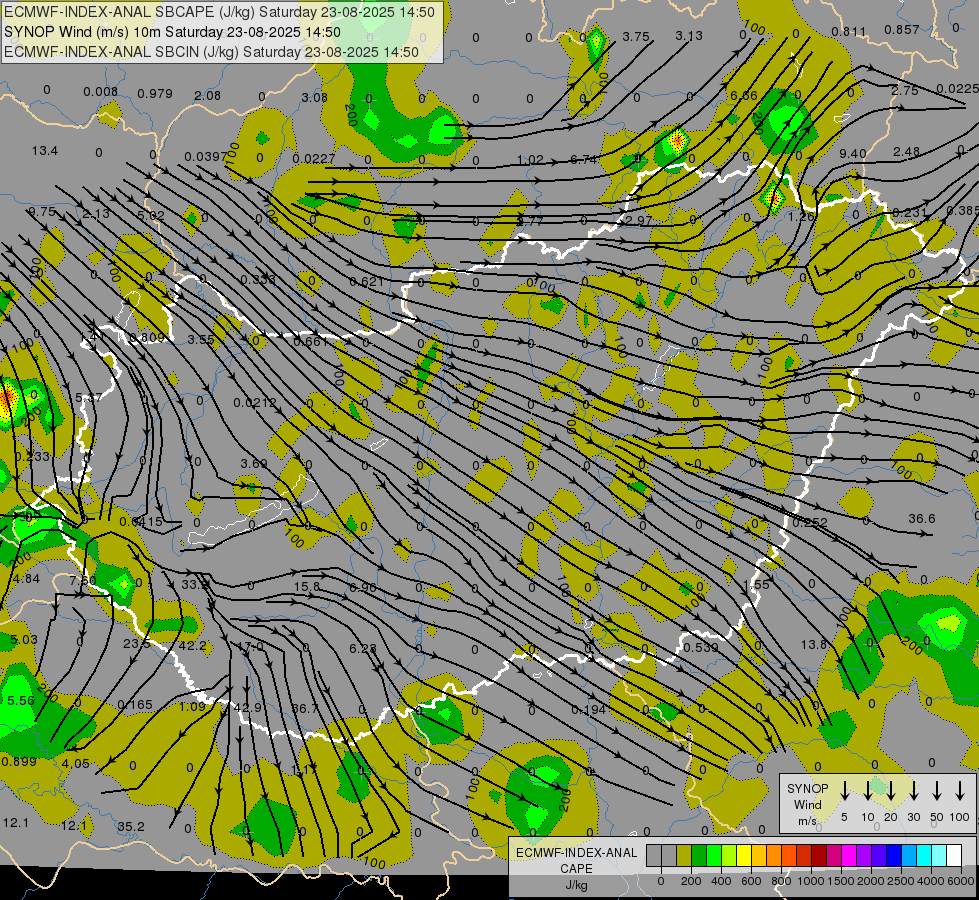Click the 2.08 value on the map
The height and width of the screenshot is (900, 979).
[x=207, y=96]
